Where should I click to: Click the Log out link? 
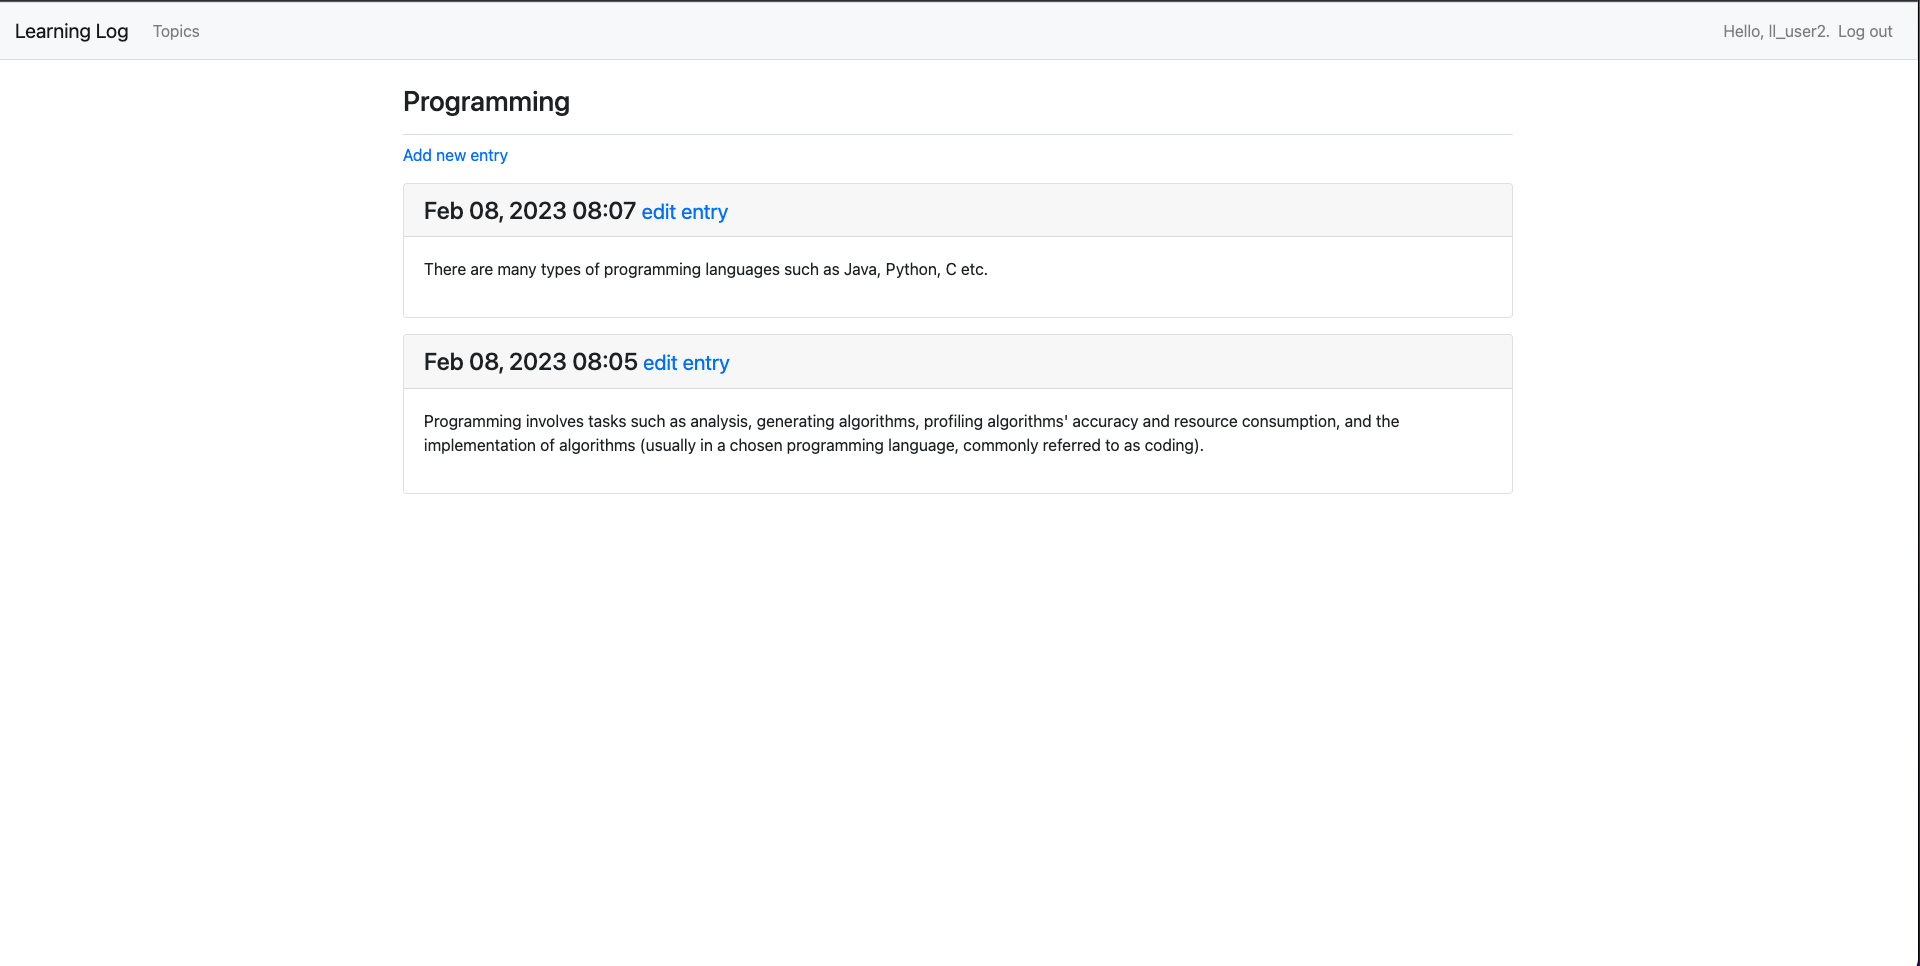1865,31
